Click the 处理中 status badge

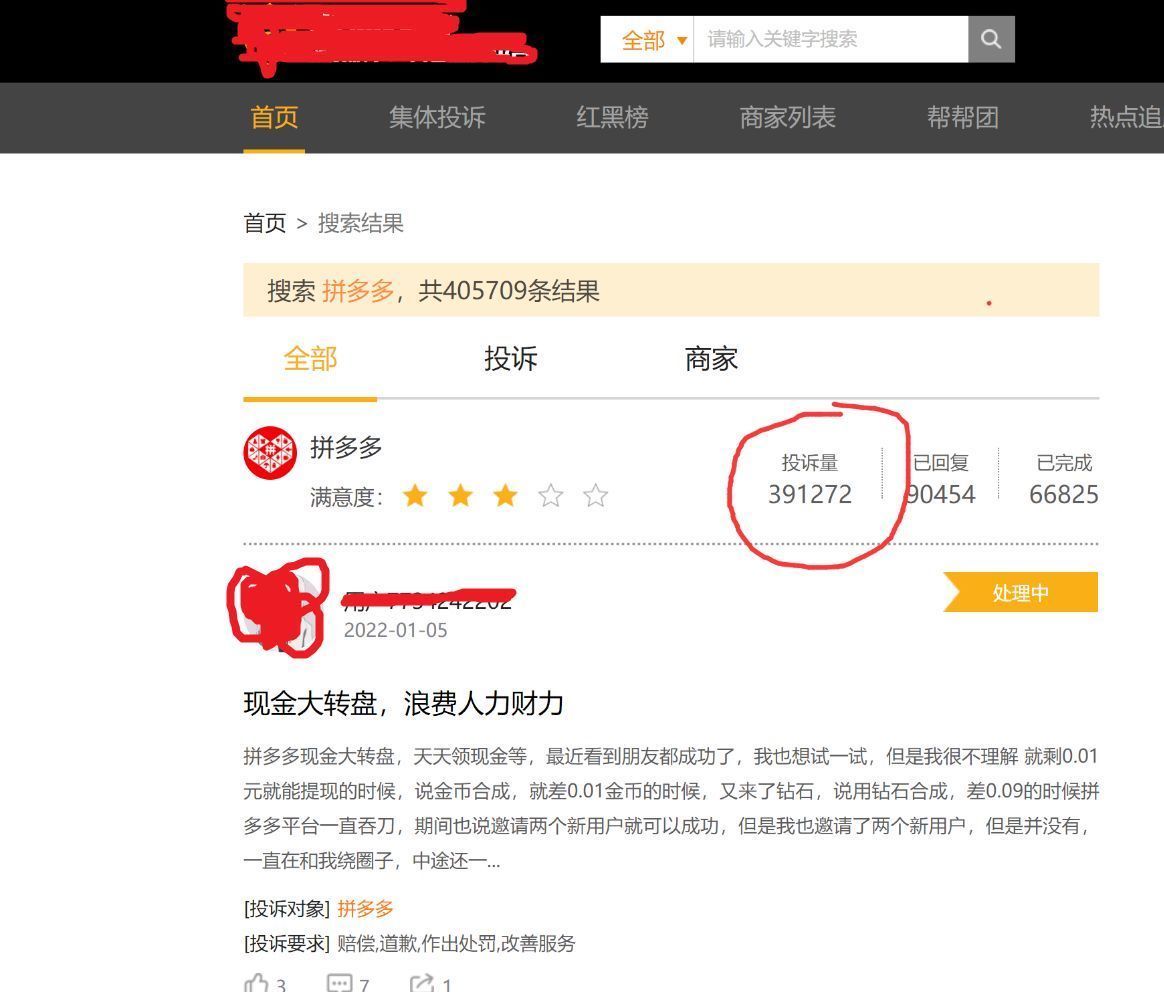coord(1021,593)
